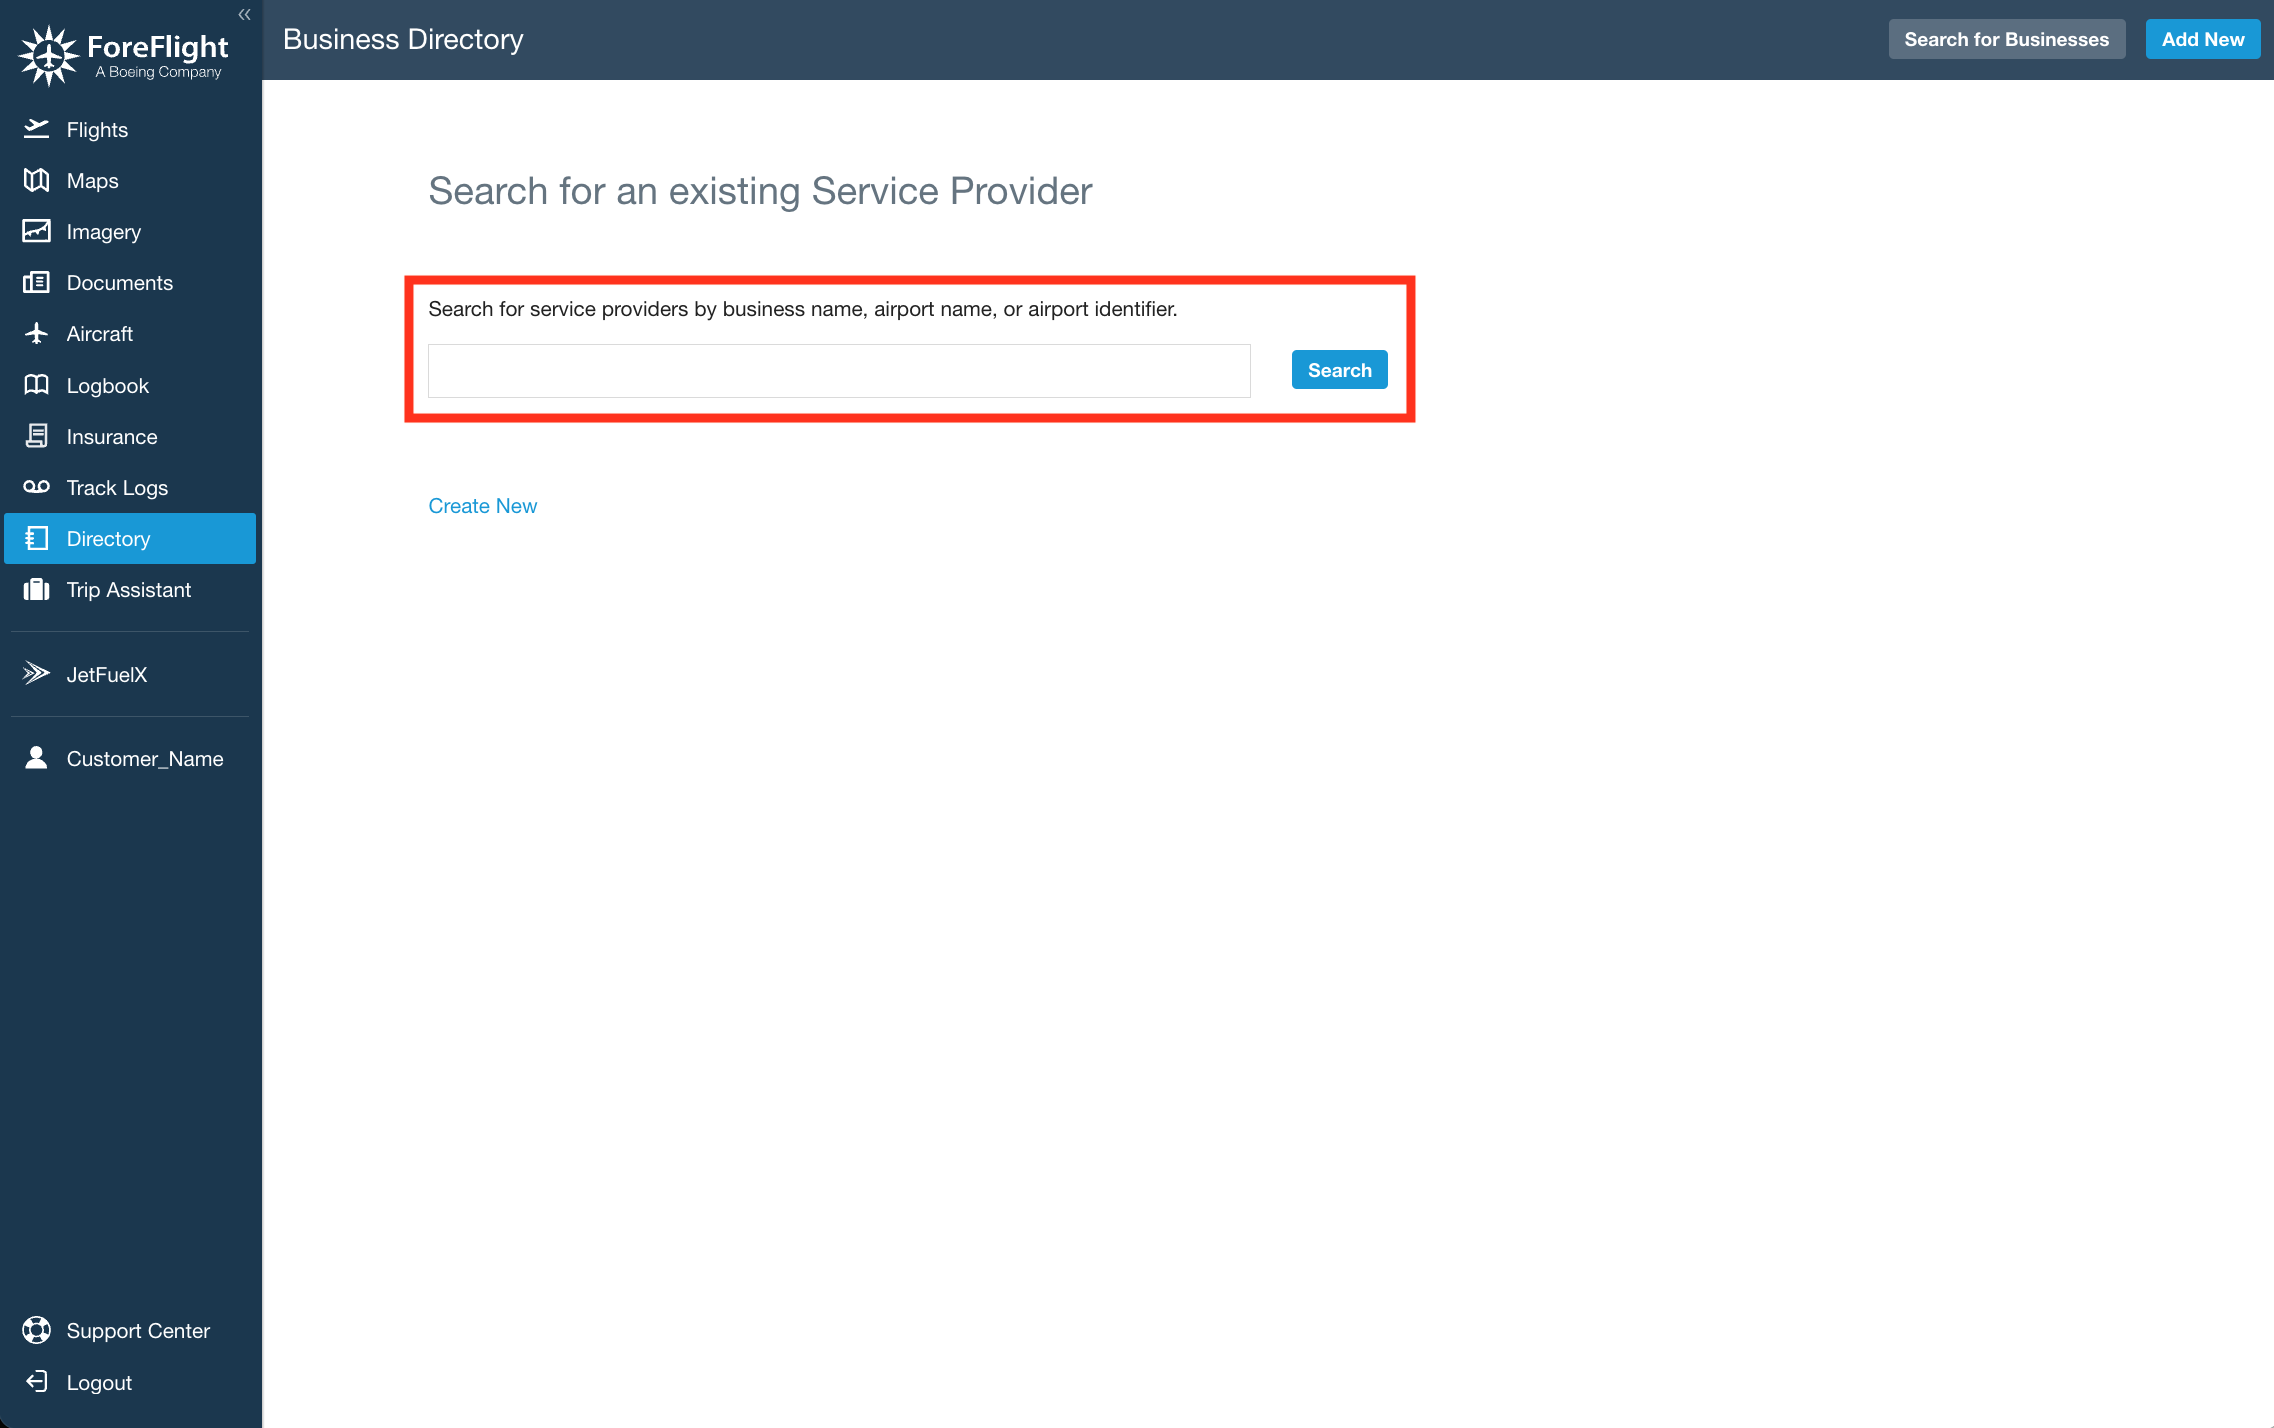Click the ForeFlight logo

pos(124,56)
